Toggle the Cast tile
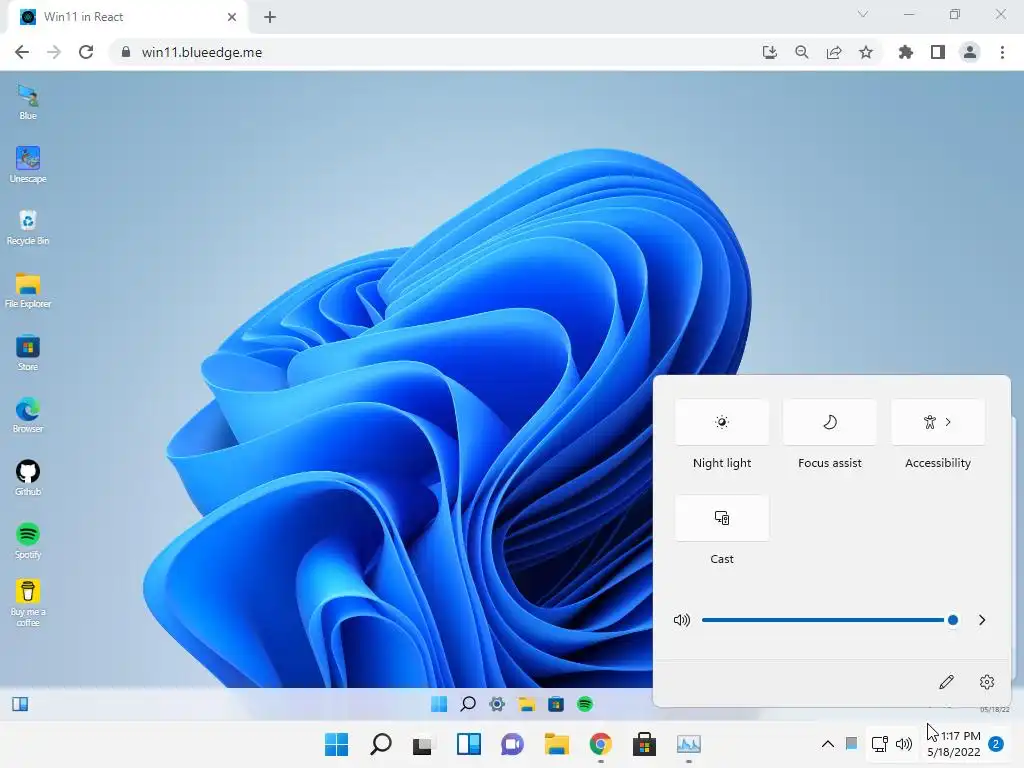The width and height of the screenshot is (1024, 768). (x=722, y=518)
